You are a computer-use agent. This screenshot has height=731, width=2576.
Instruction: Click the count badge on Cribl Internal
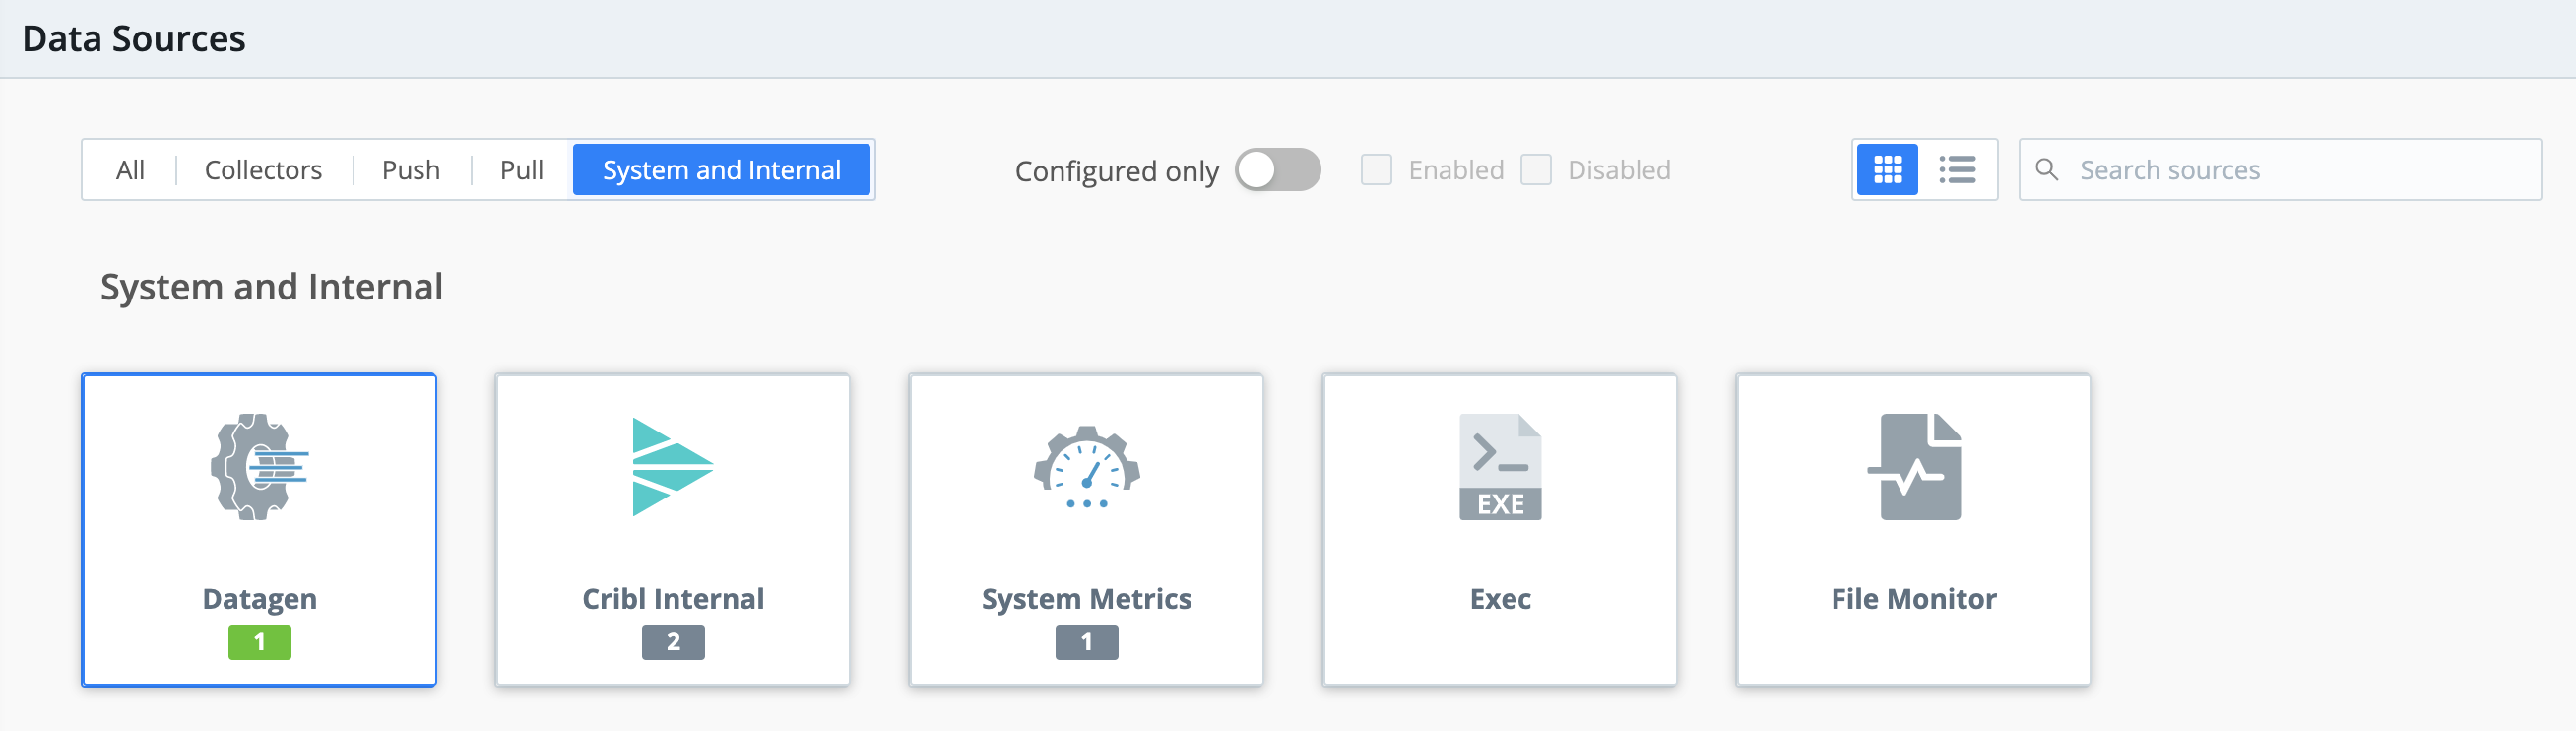672,641
